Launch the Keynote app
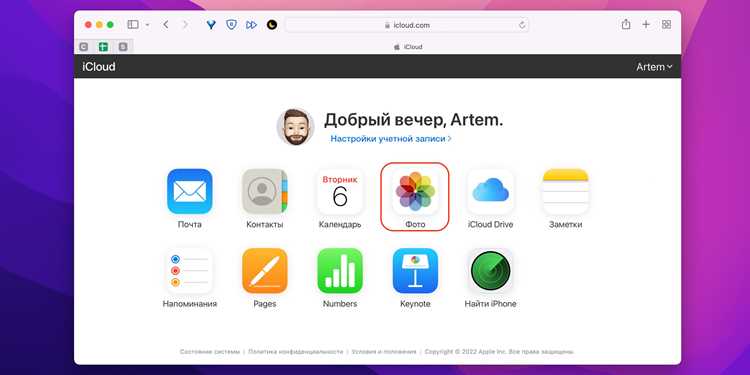 415,271
